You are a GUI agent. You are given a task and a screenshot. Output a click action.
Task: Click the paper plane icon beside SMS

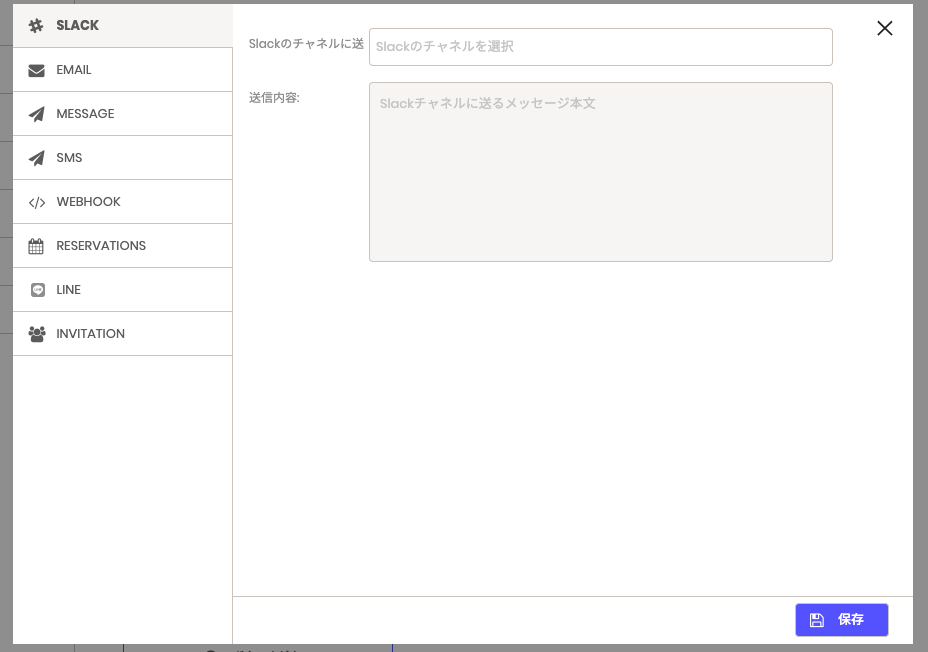36,158
